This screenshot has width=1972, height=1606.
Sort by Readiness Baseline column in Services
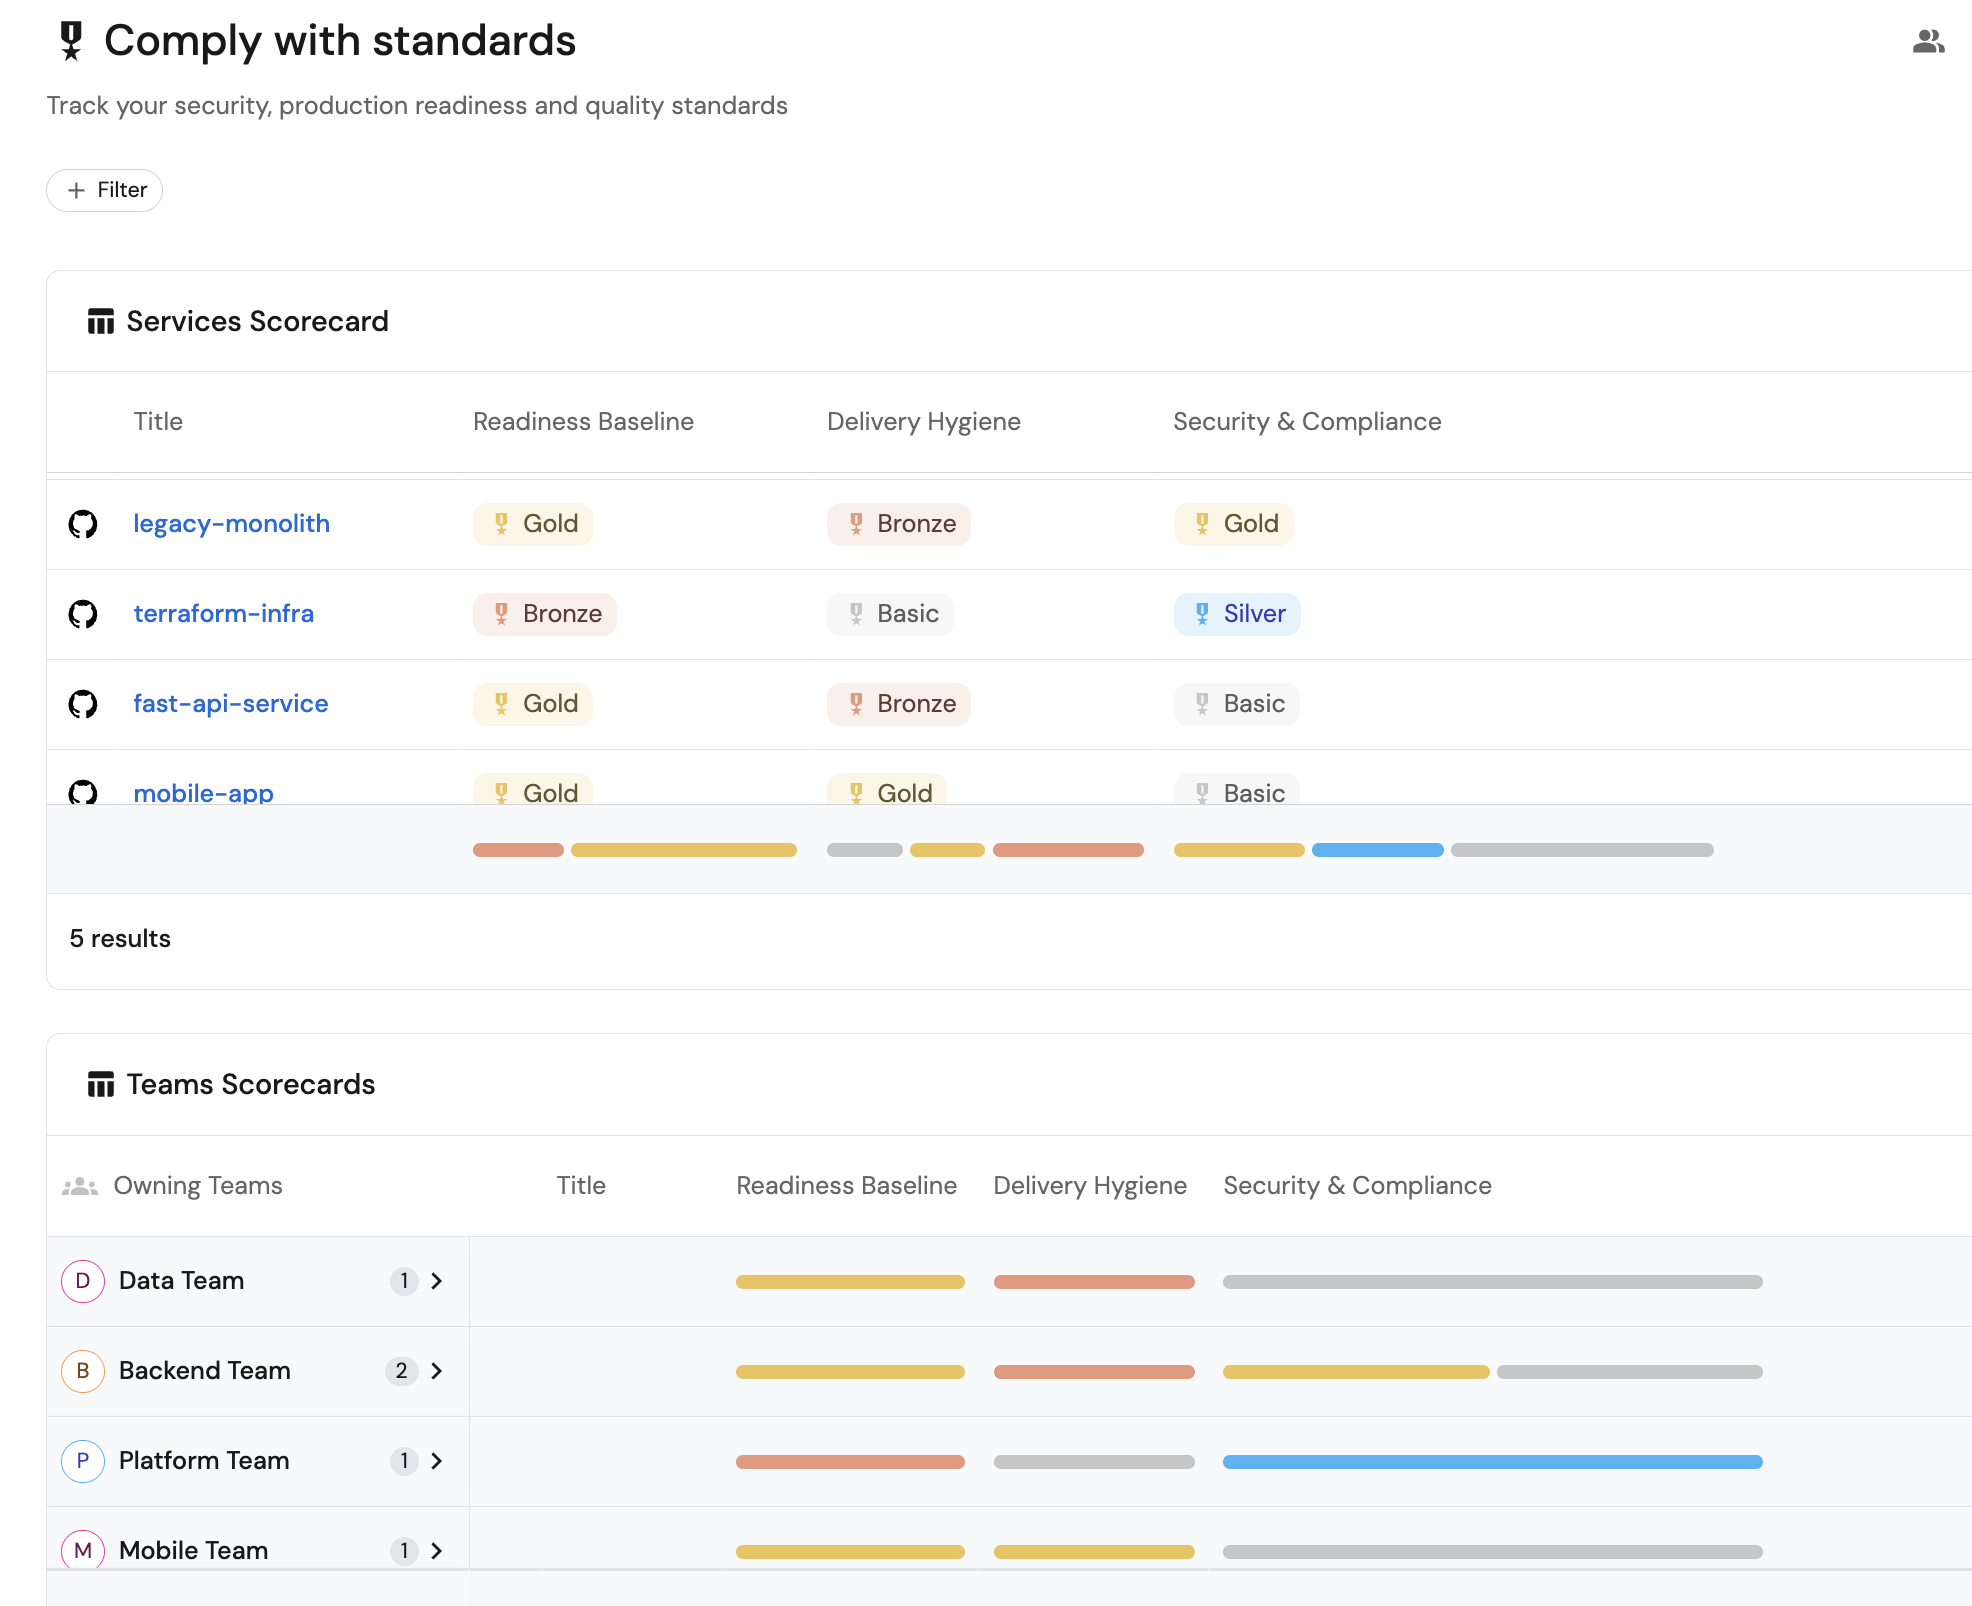(x=583, y=422)
